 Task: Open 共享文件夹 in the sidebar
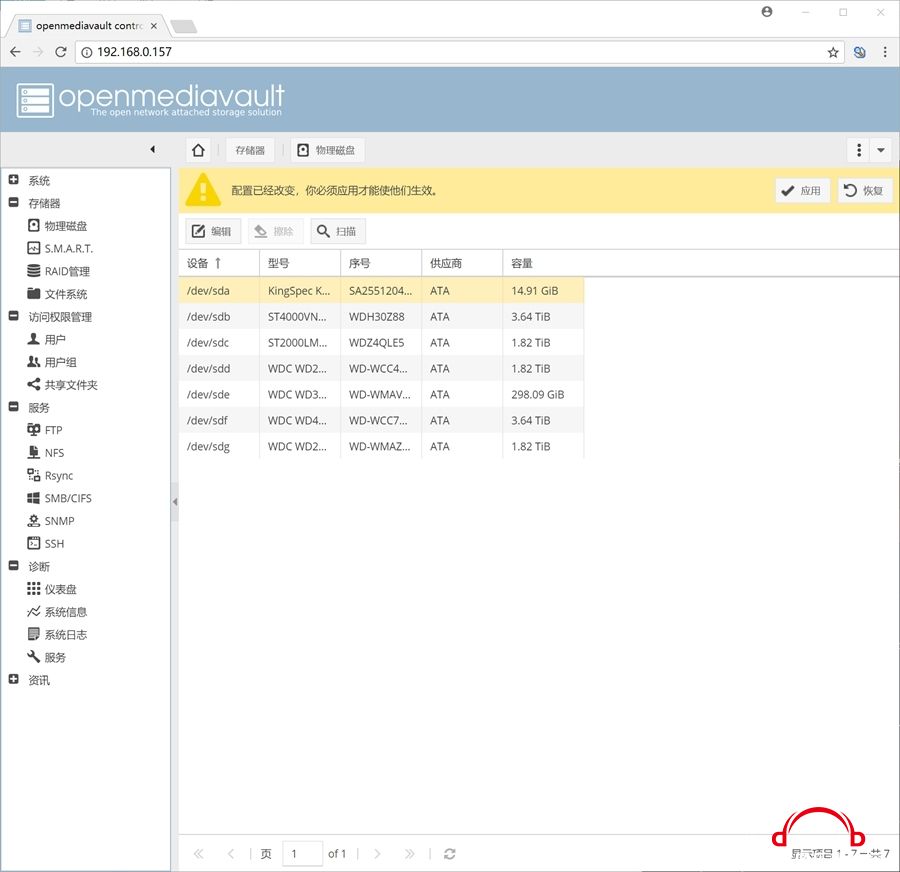(63, 385)
